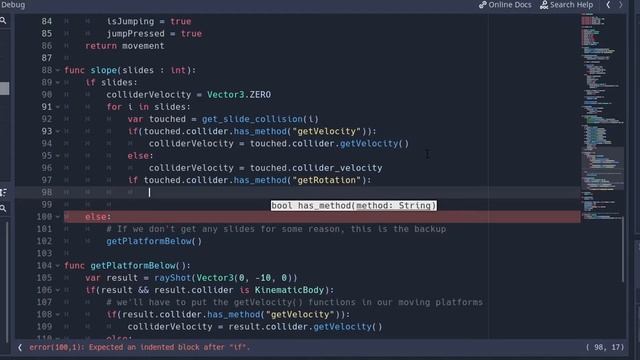Click the vertical scrollbar of the editor
Image resolution: width=640 pixels, height=360 pixels.
tap(623, 249)
